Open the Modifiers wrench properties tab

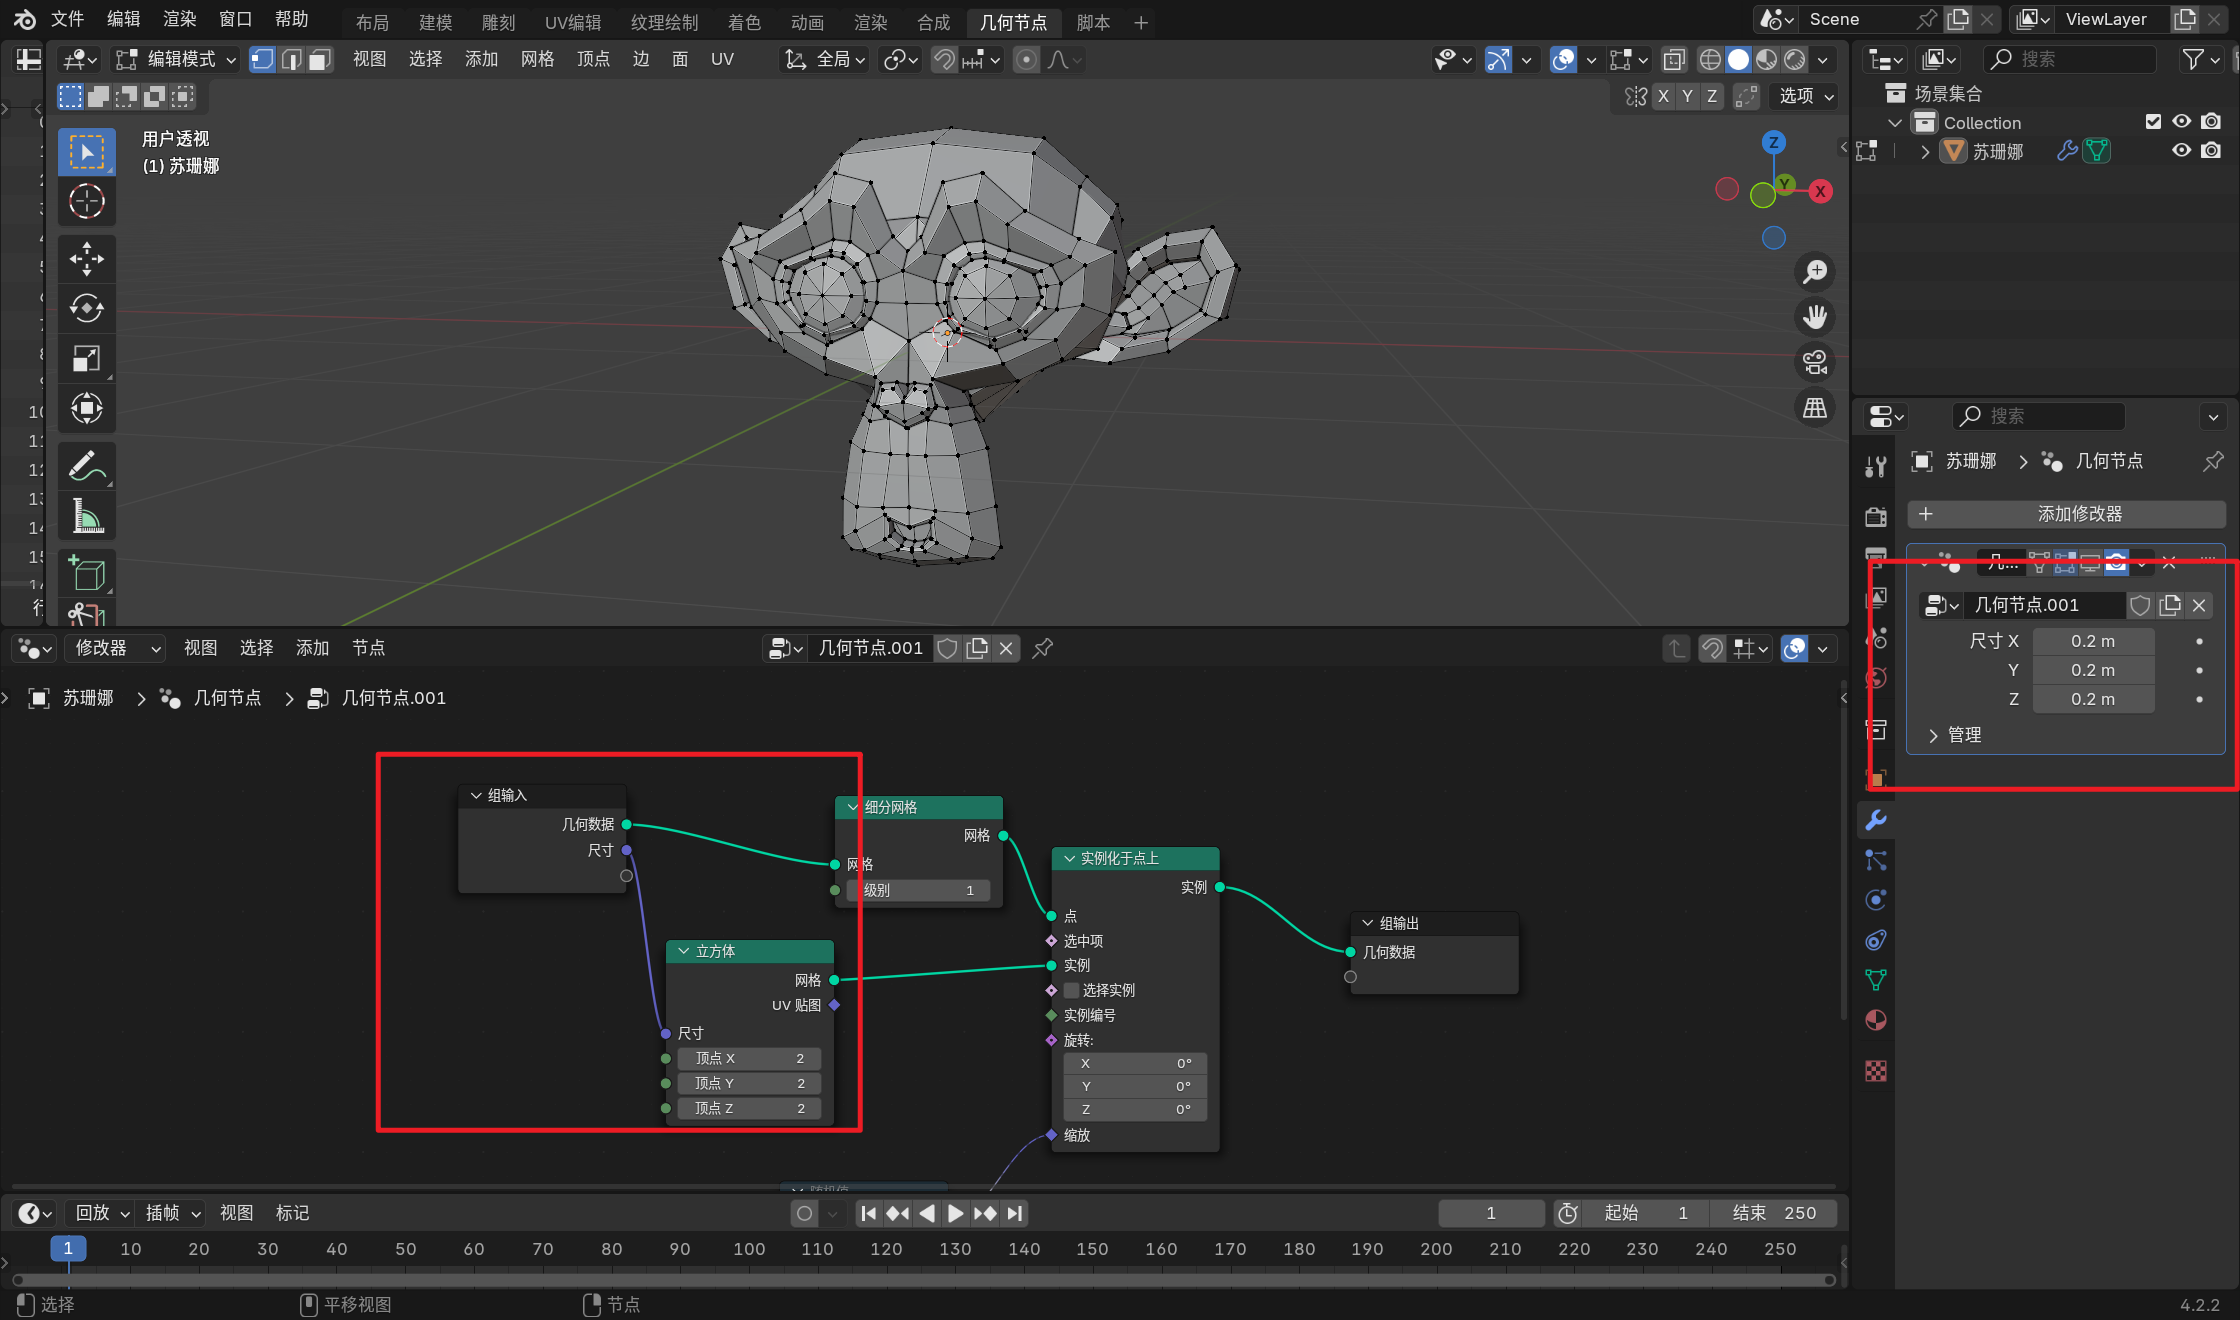[x=1876, y=820]
